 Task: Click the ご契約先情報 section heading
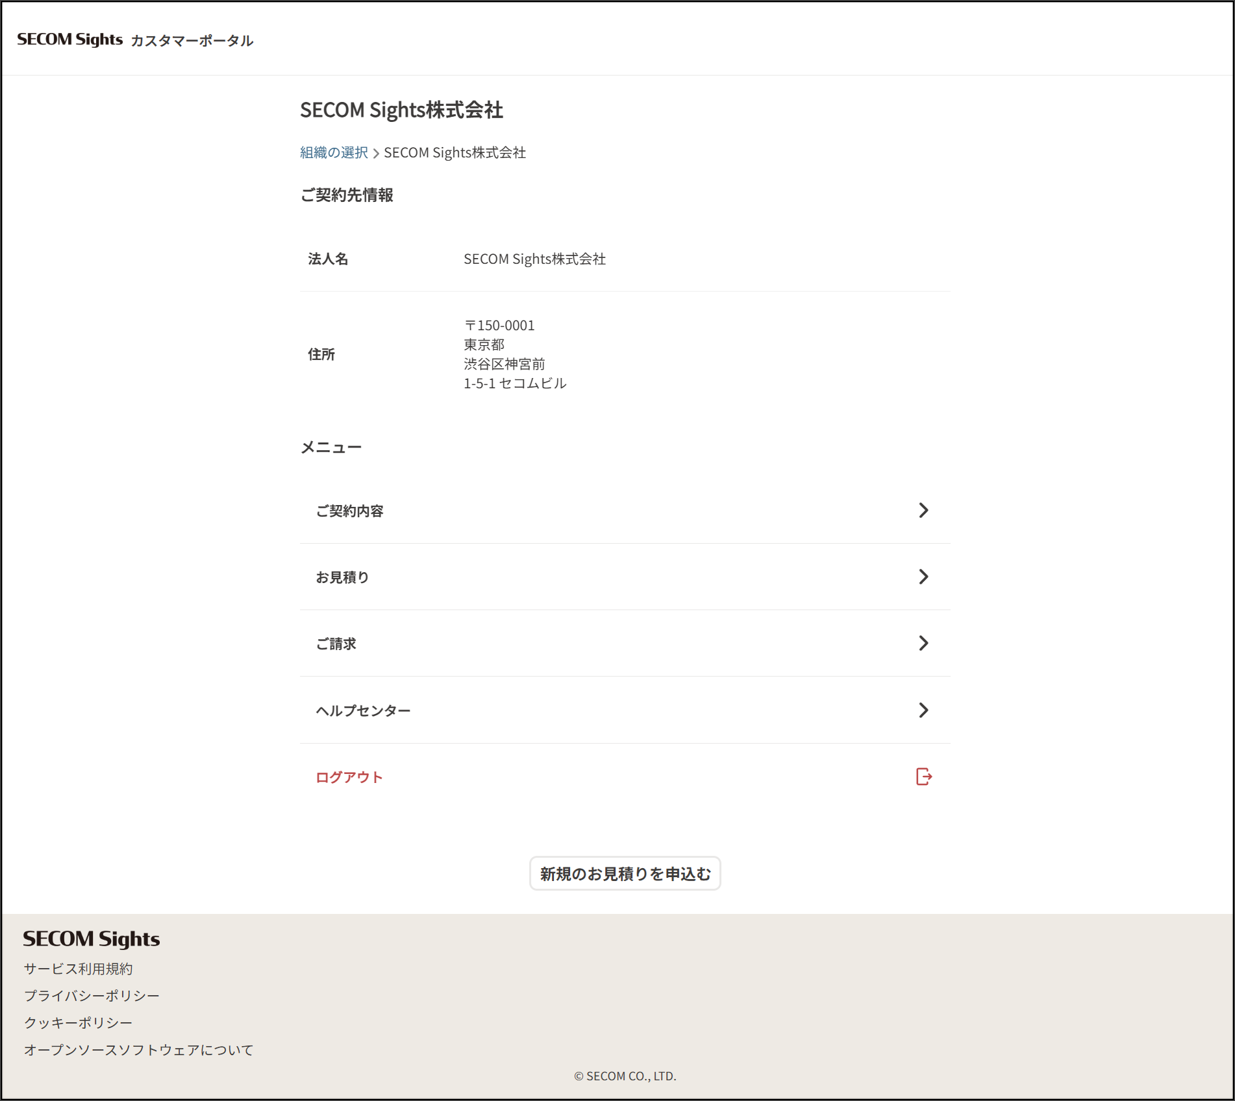[x=347, y=195]
